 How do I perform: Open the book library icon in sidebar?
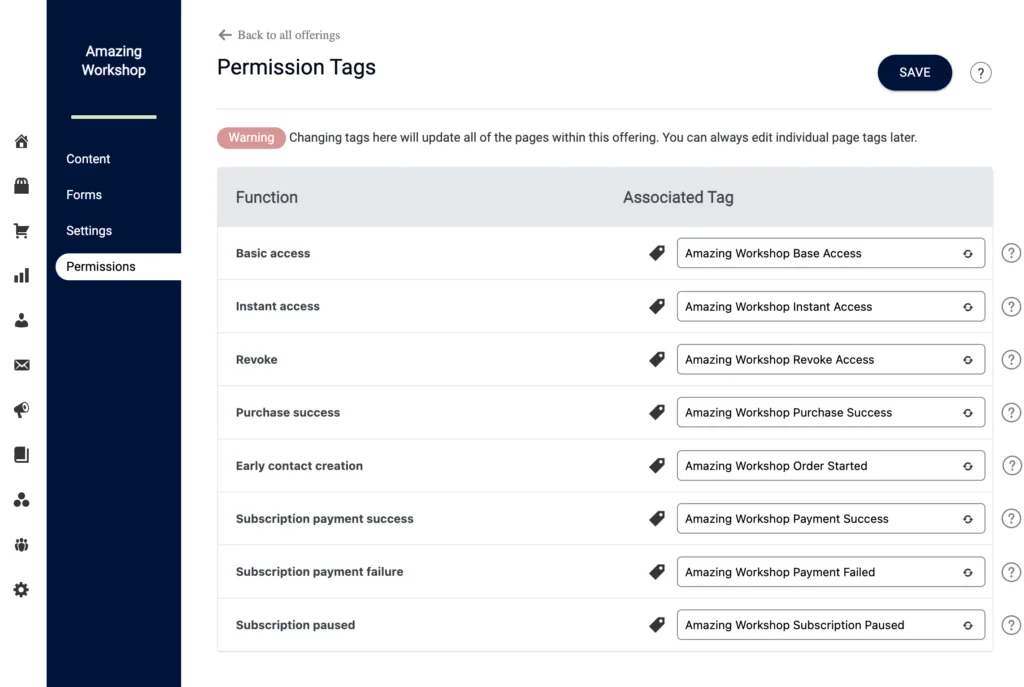pos(21,455)
